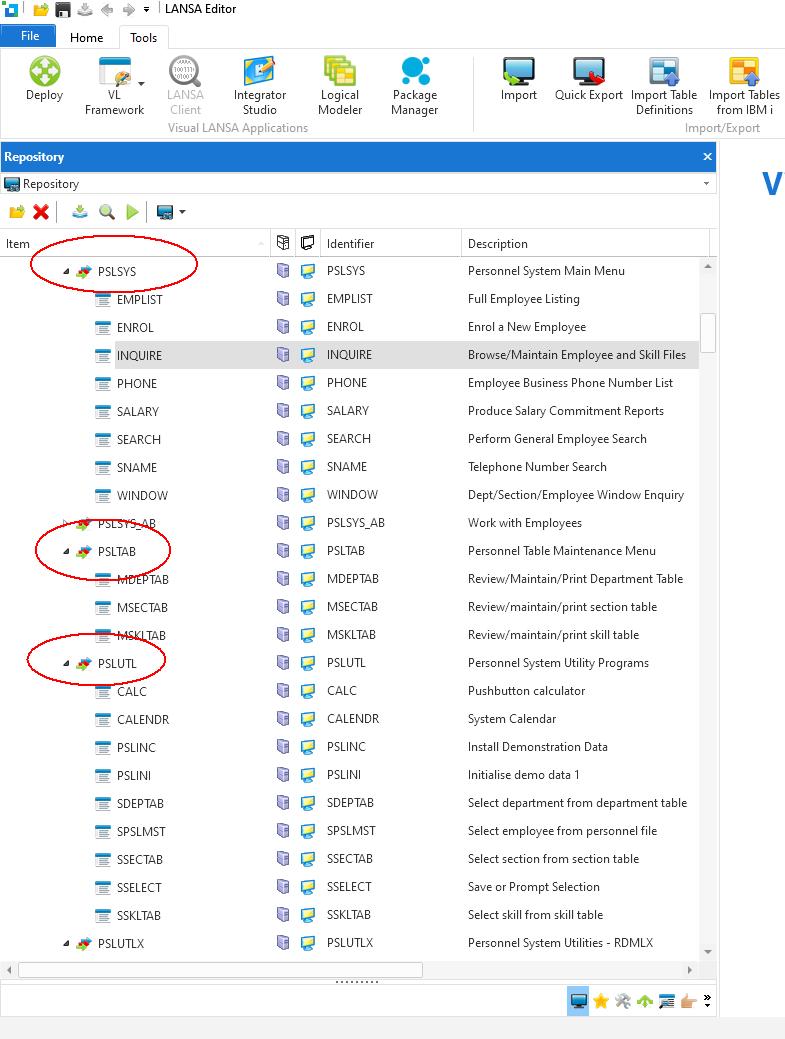Expand the PSLSYS_AB tree node

point(67,523)
